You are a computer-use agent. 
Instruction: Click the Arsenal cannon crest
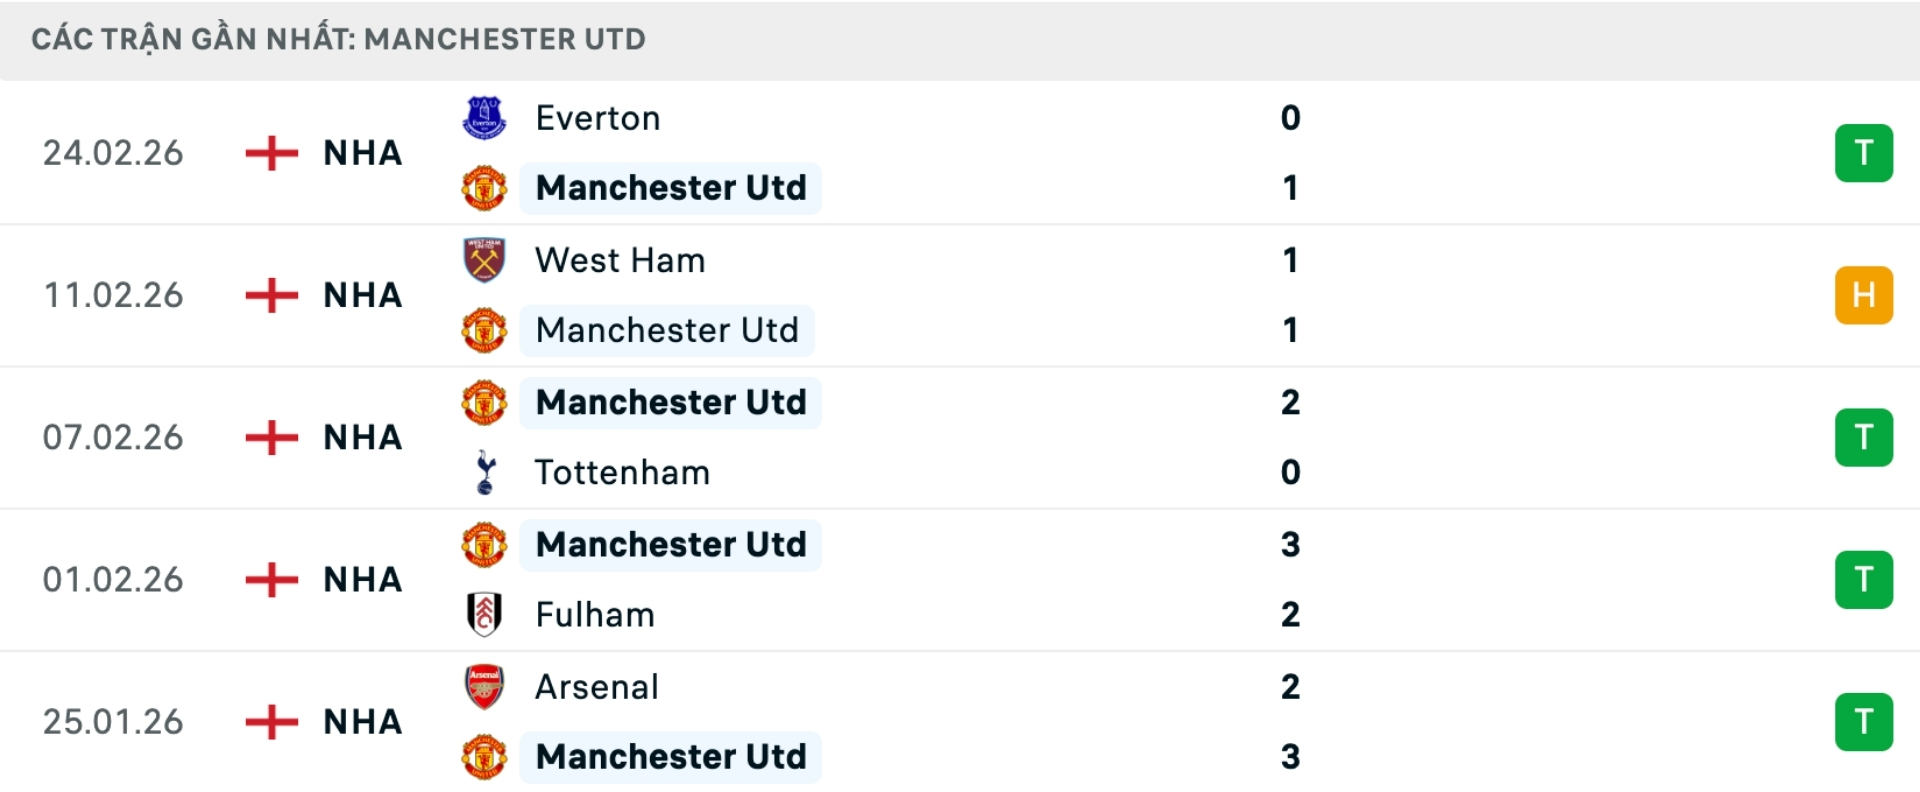[485, 686]
